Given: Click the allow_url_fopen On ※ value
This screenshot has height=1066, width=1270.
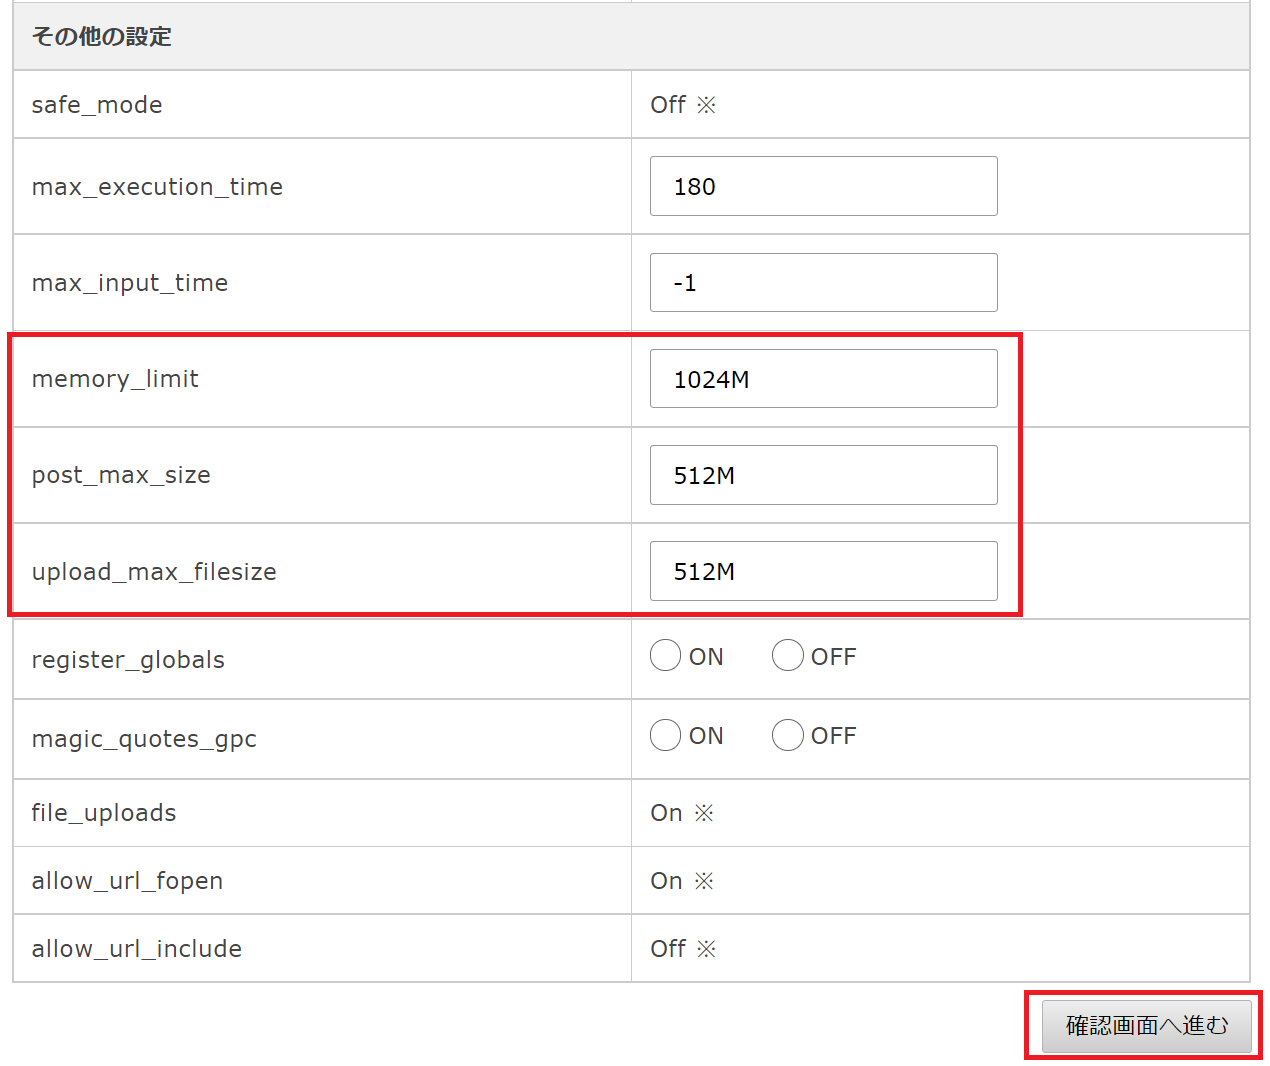Looking at the screenshot, I should tap(682, 881).
